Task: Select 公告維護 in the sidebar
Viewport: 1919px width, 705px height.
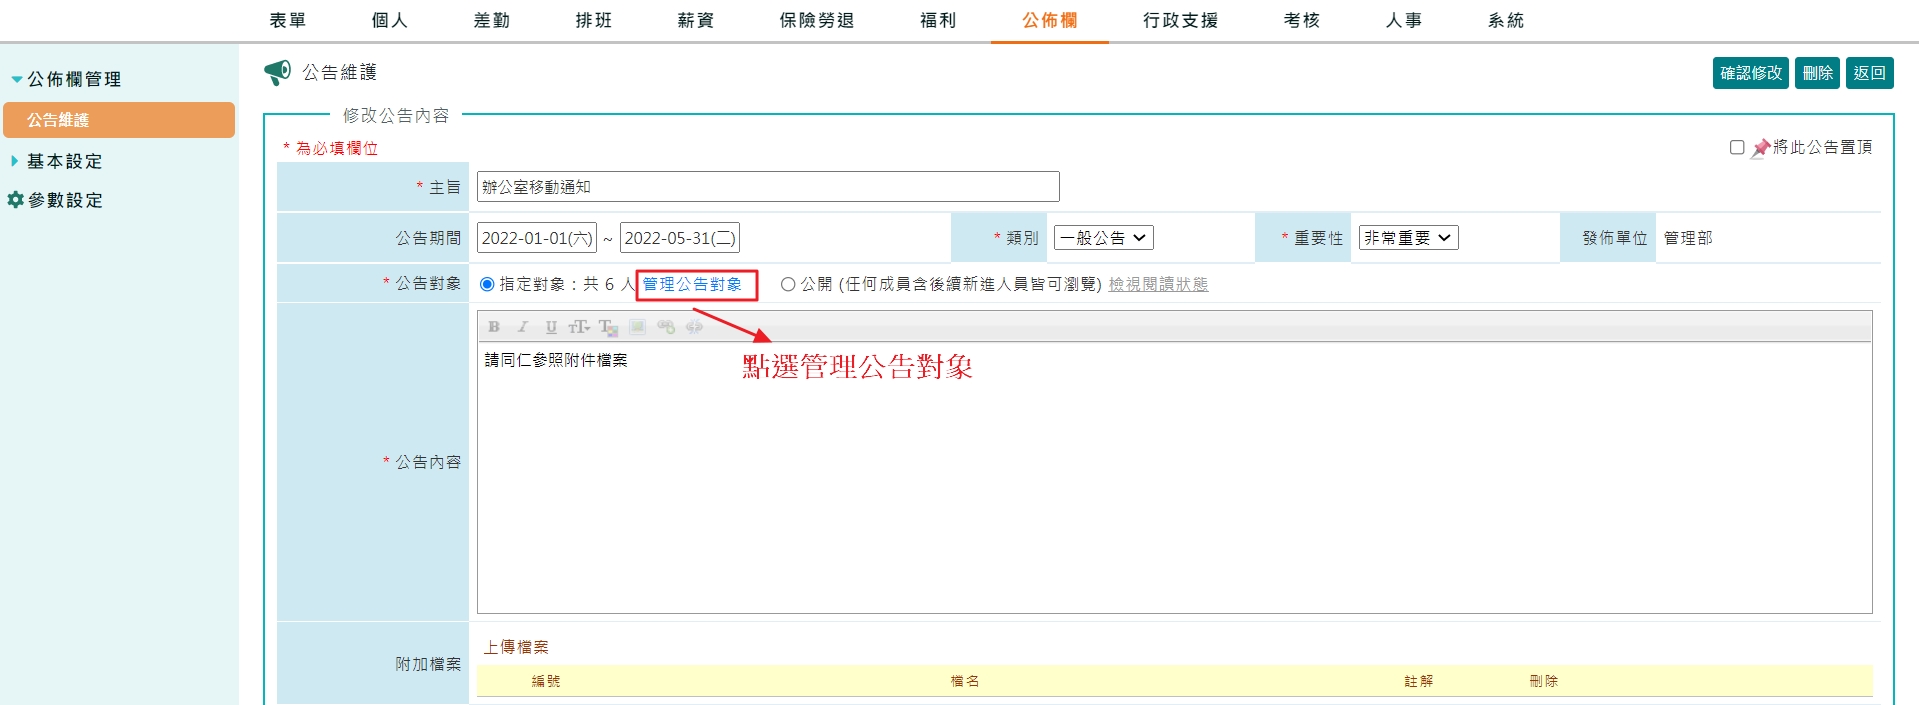Action: (x=119, y=120)
